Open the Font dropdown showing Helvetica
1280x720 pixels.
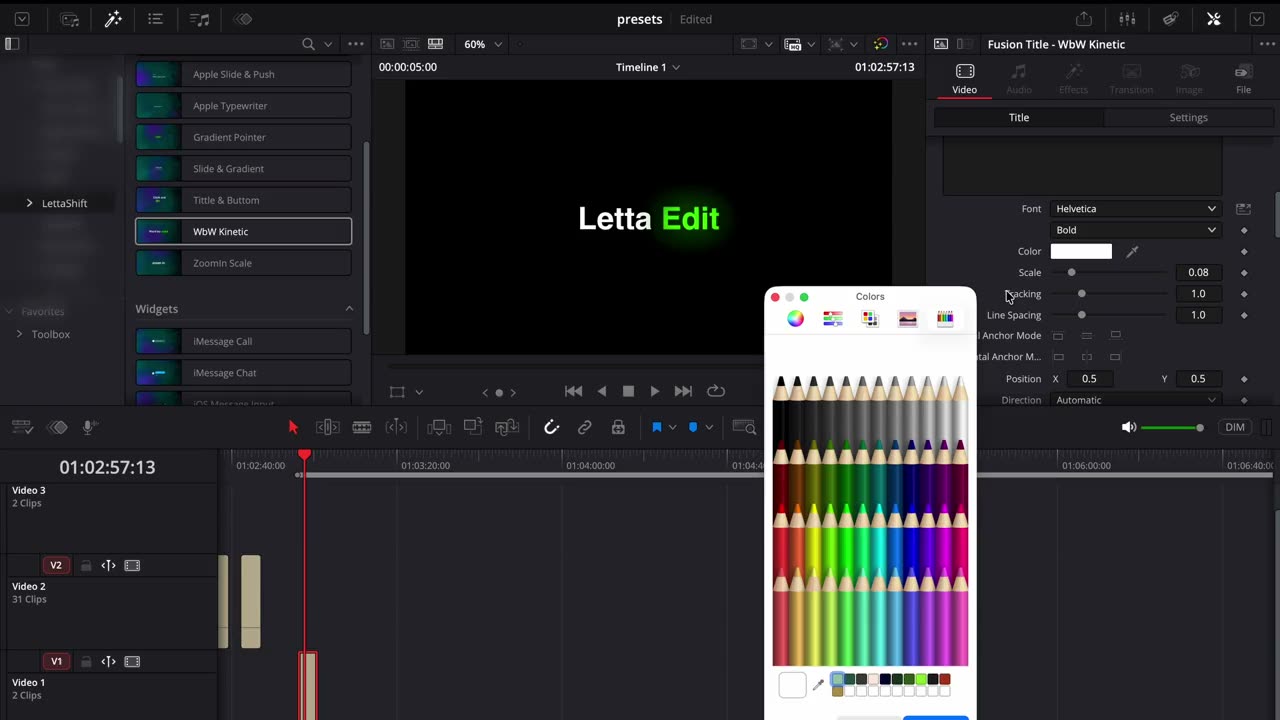point(1136,209)
